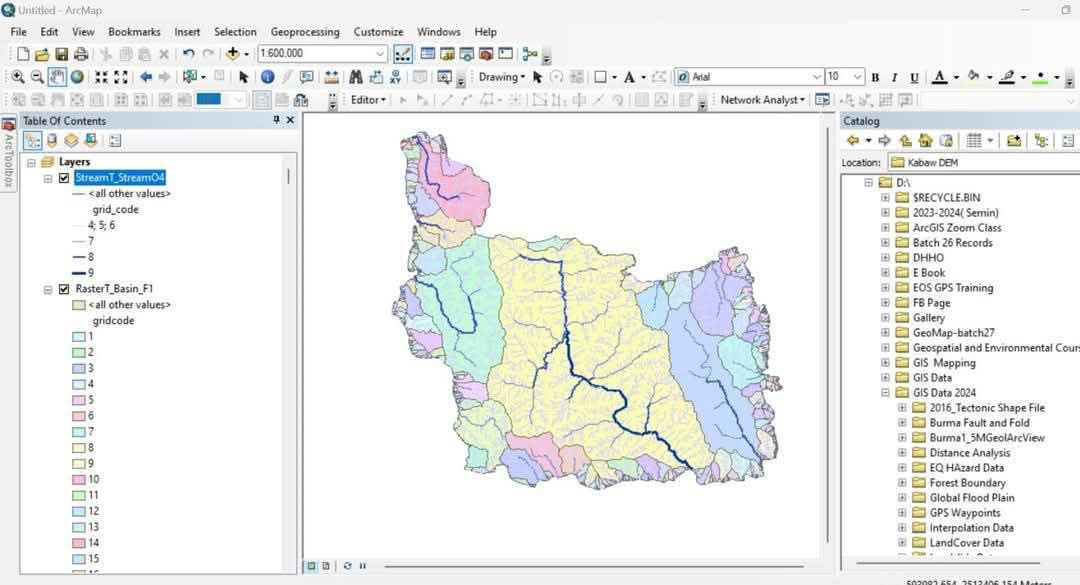The width and height of the screenshot is (1080, 585).
Task: Click the Add Data icon
Action: [x=232, y=54]
